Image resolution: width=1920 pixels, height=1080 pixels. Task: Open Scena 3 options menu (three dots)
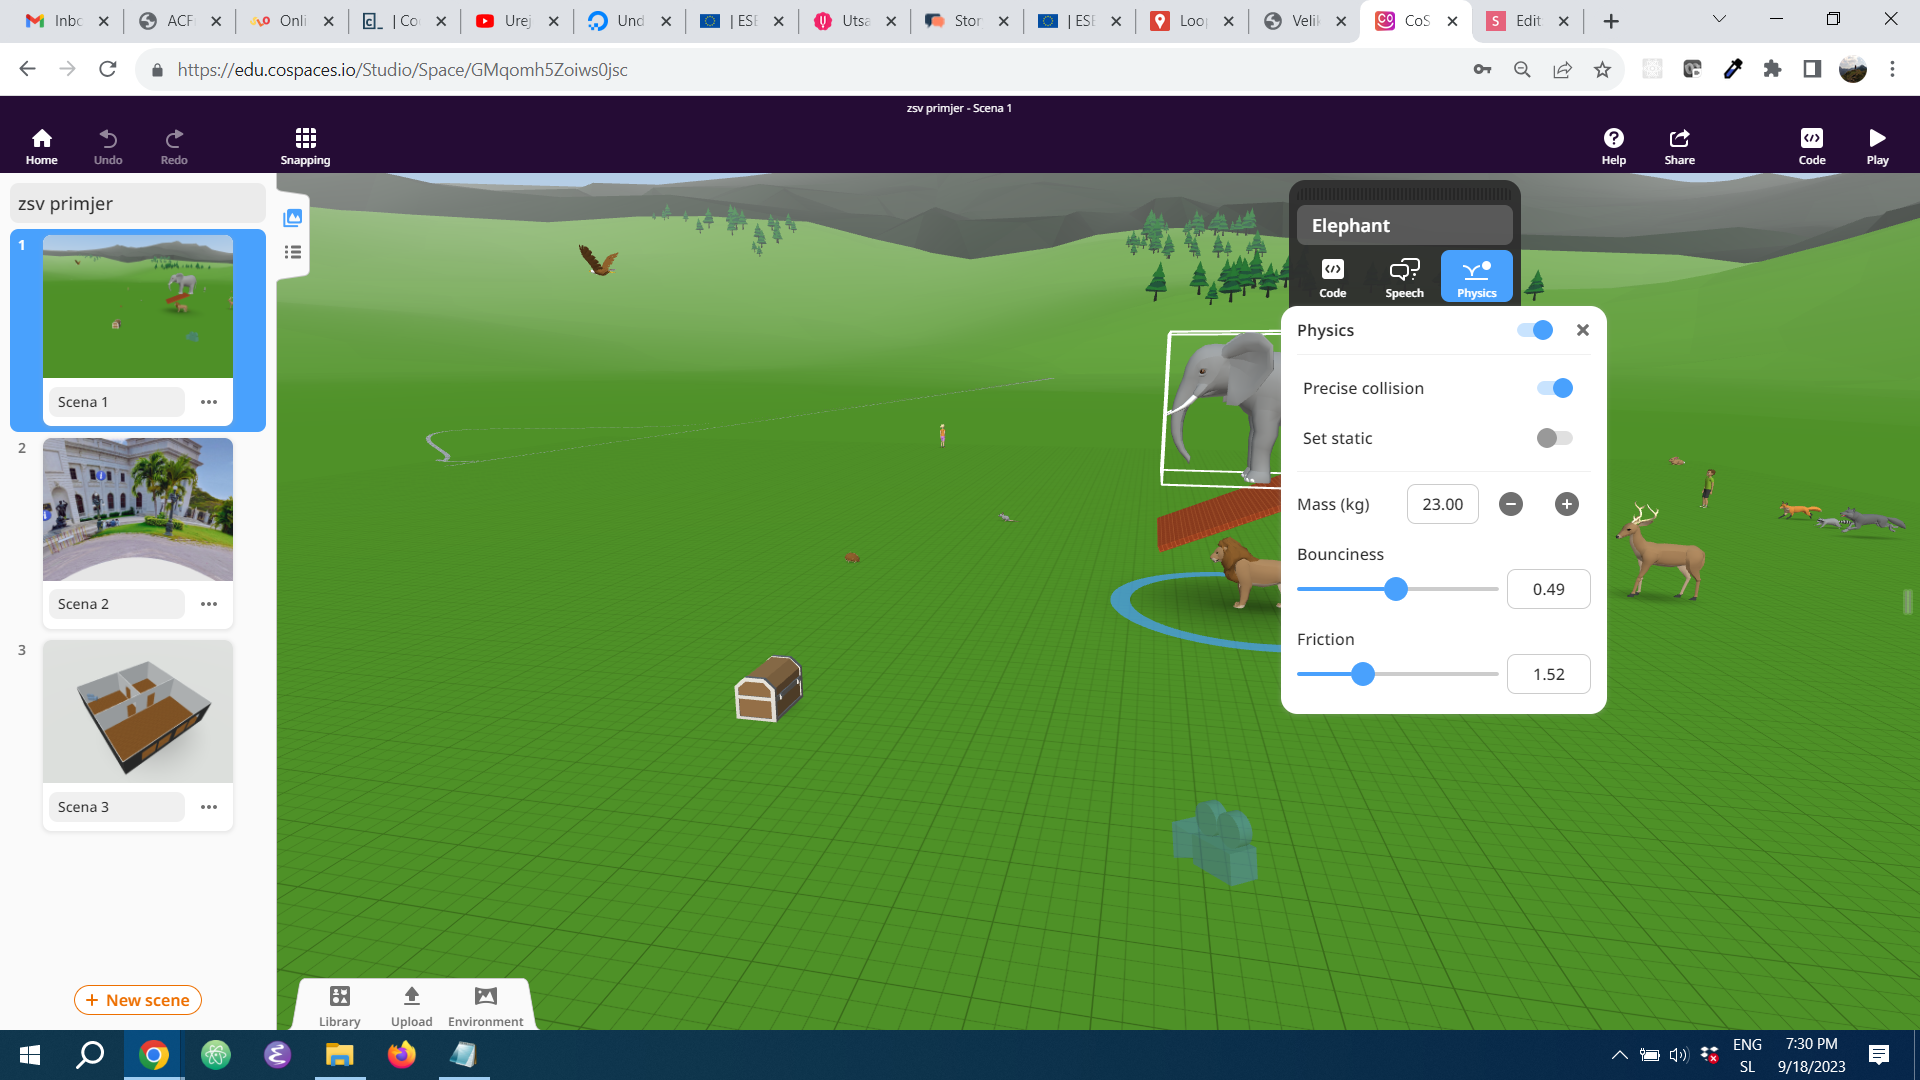click(x=209, y=807)
